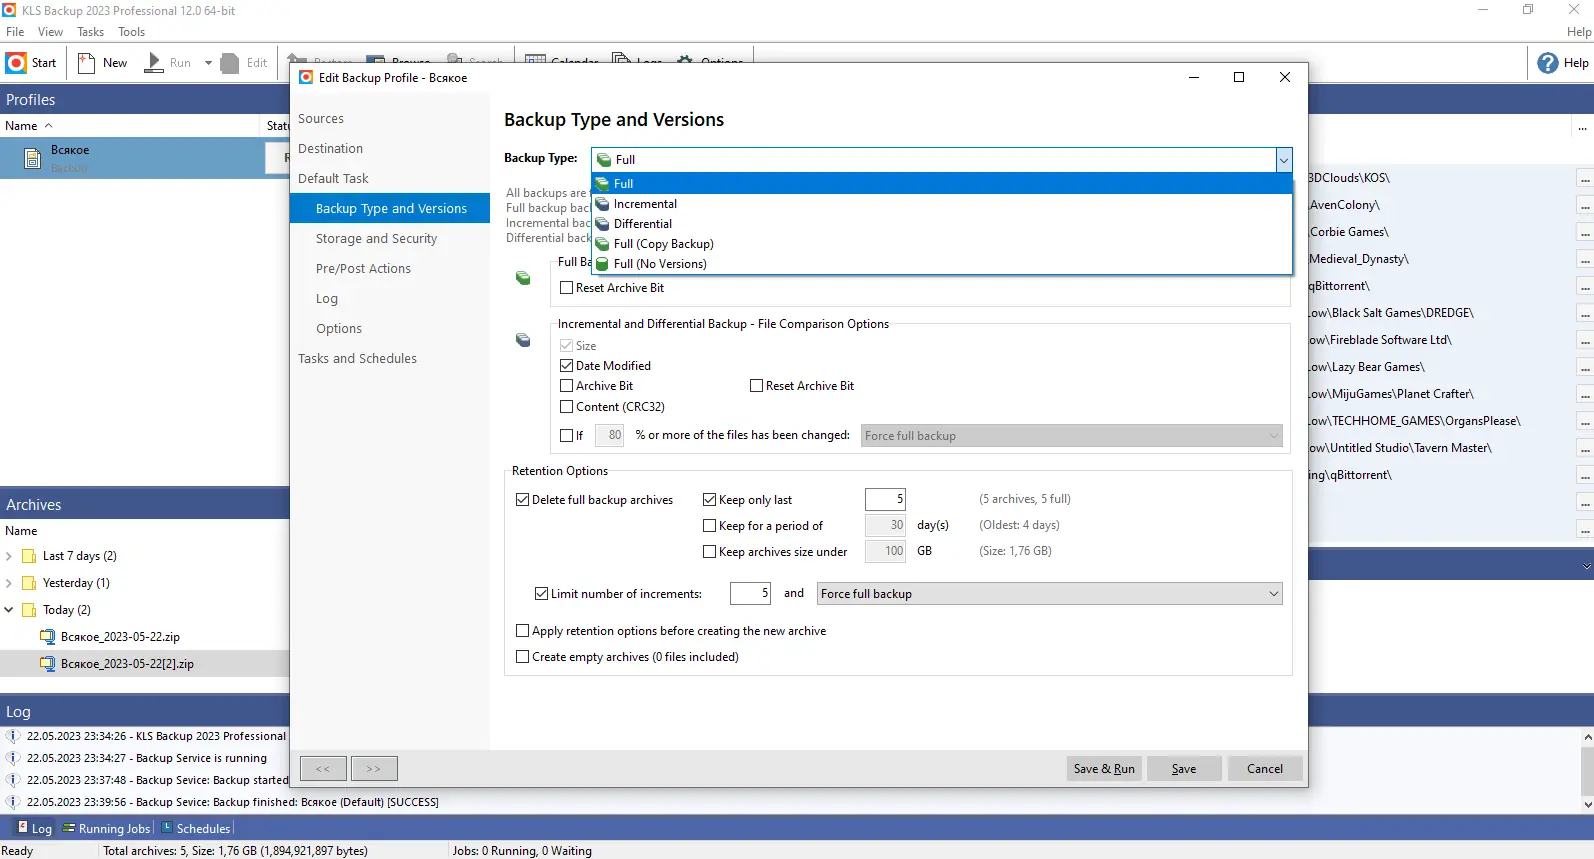Open Tasks and Schedules section
1594x859 pixels.
[357, 359]
